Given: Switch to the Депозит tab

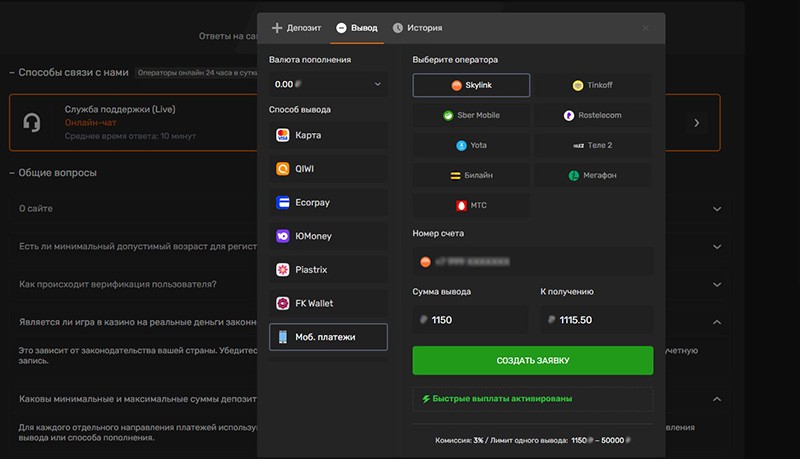Looking at the screenshot, I should pos(296,28).
